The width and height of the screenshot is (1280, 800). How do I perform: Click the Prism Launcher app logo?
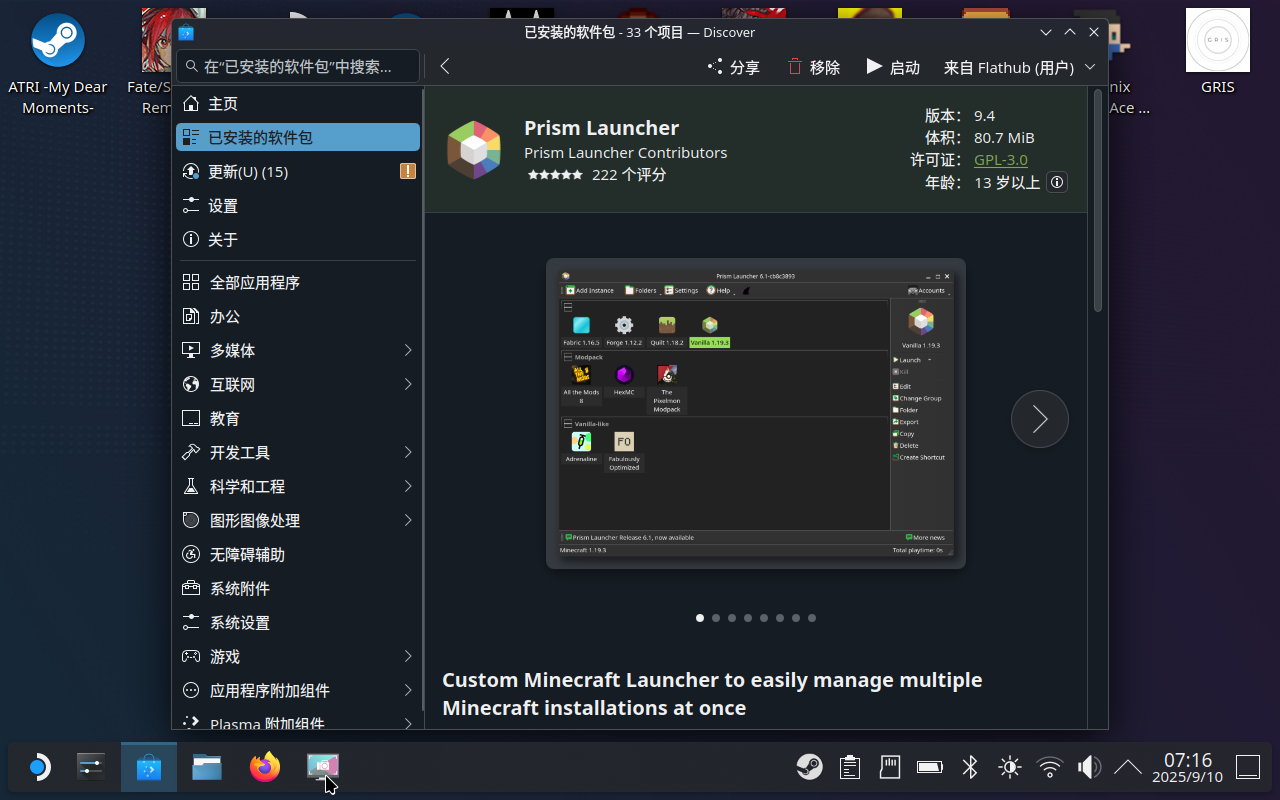474,150
